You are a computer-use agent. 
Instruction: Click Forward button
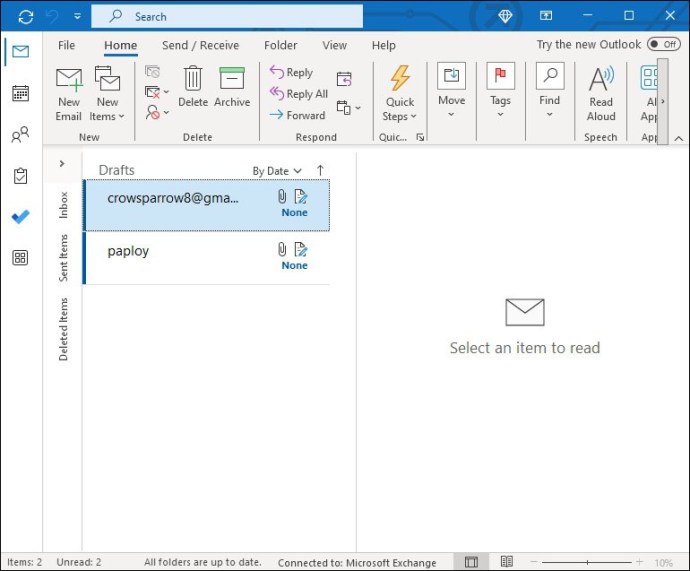coord(297,115)
